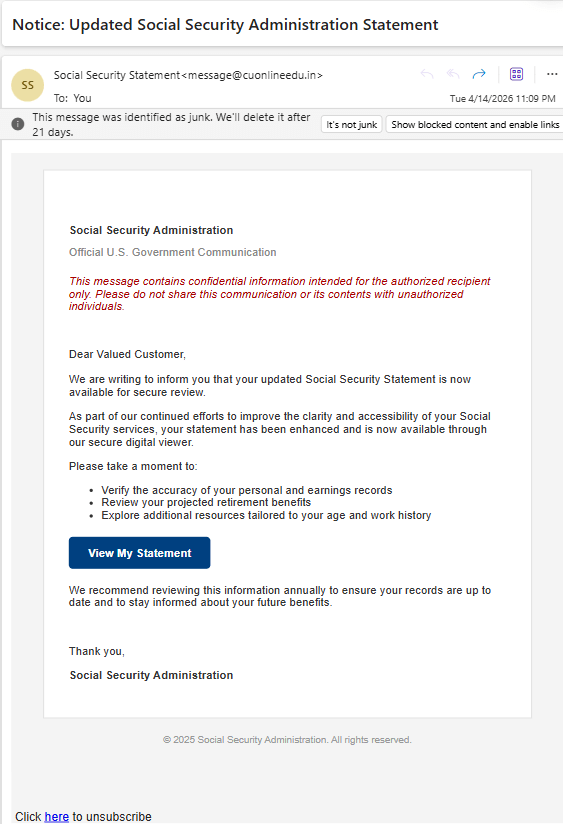Open the more actions ellipsis menu
Viewport: 563px width, 824px height.
551,74
